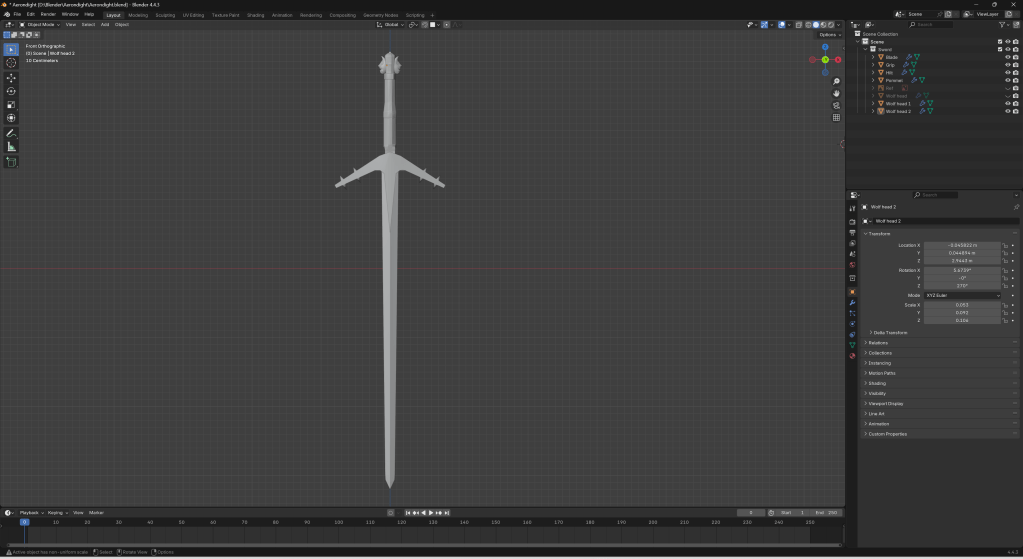Screen dimensions: 1023x559
Task: Uncheck the Sword collection exclude checkbox
Action: (999, 49)
